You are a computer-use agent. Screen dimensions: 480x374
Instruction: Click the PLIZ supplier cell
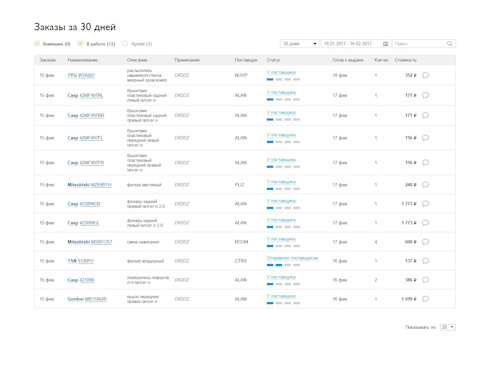(x=240, y=185)
